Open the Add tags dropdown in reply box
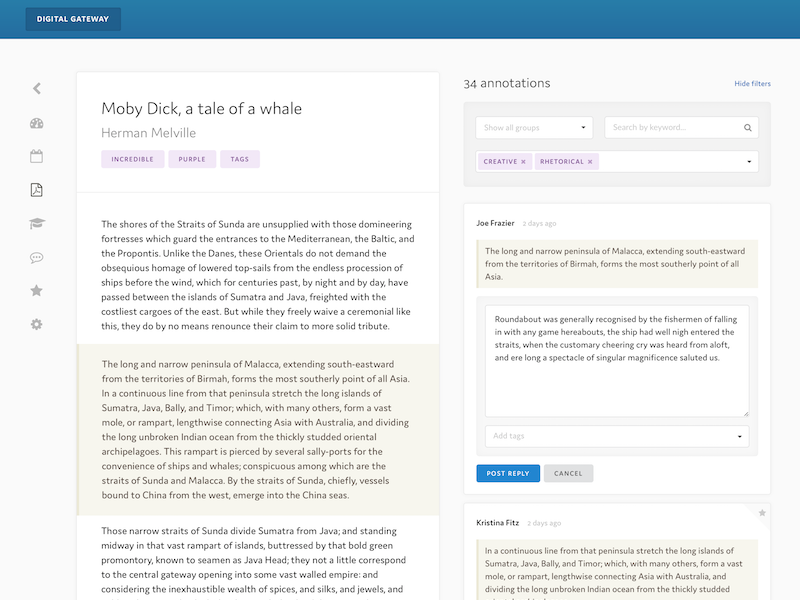Screen dimensions: 800x600 click(740, 437)
